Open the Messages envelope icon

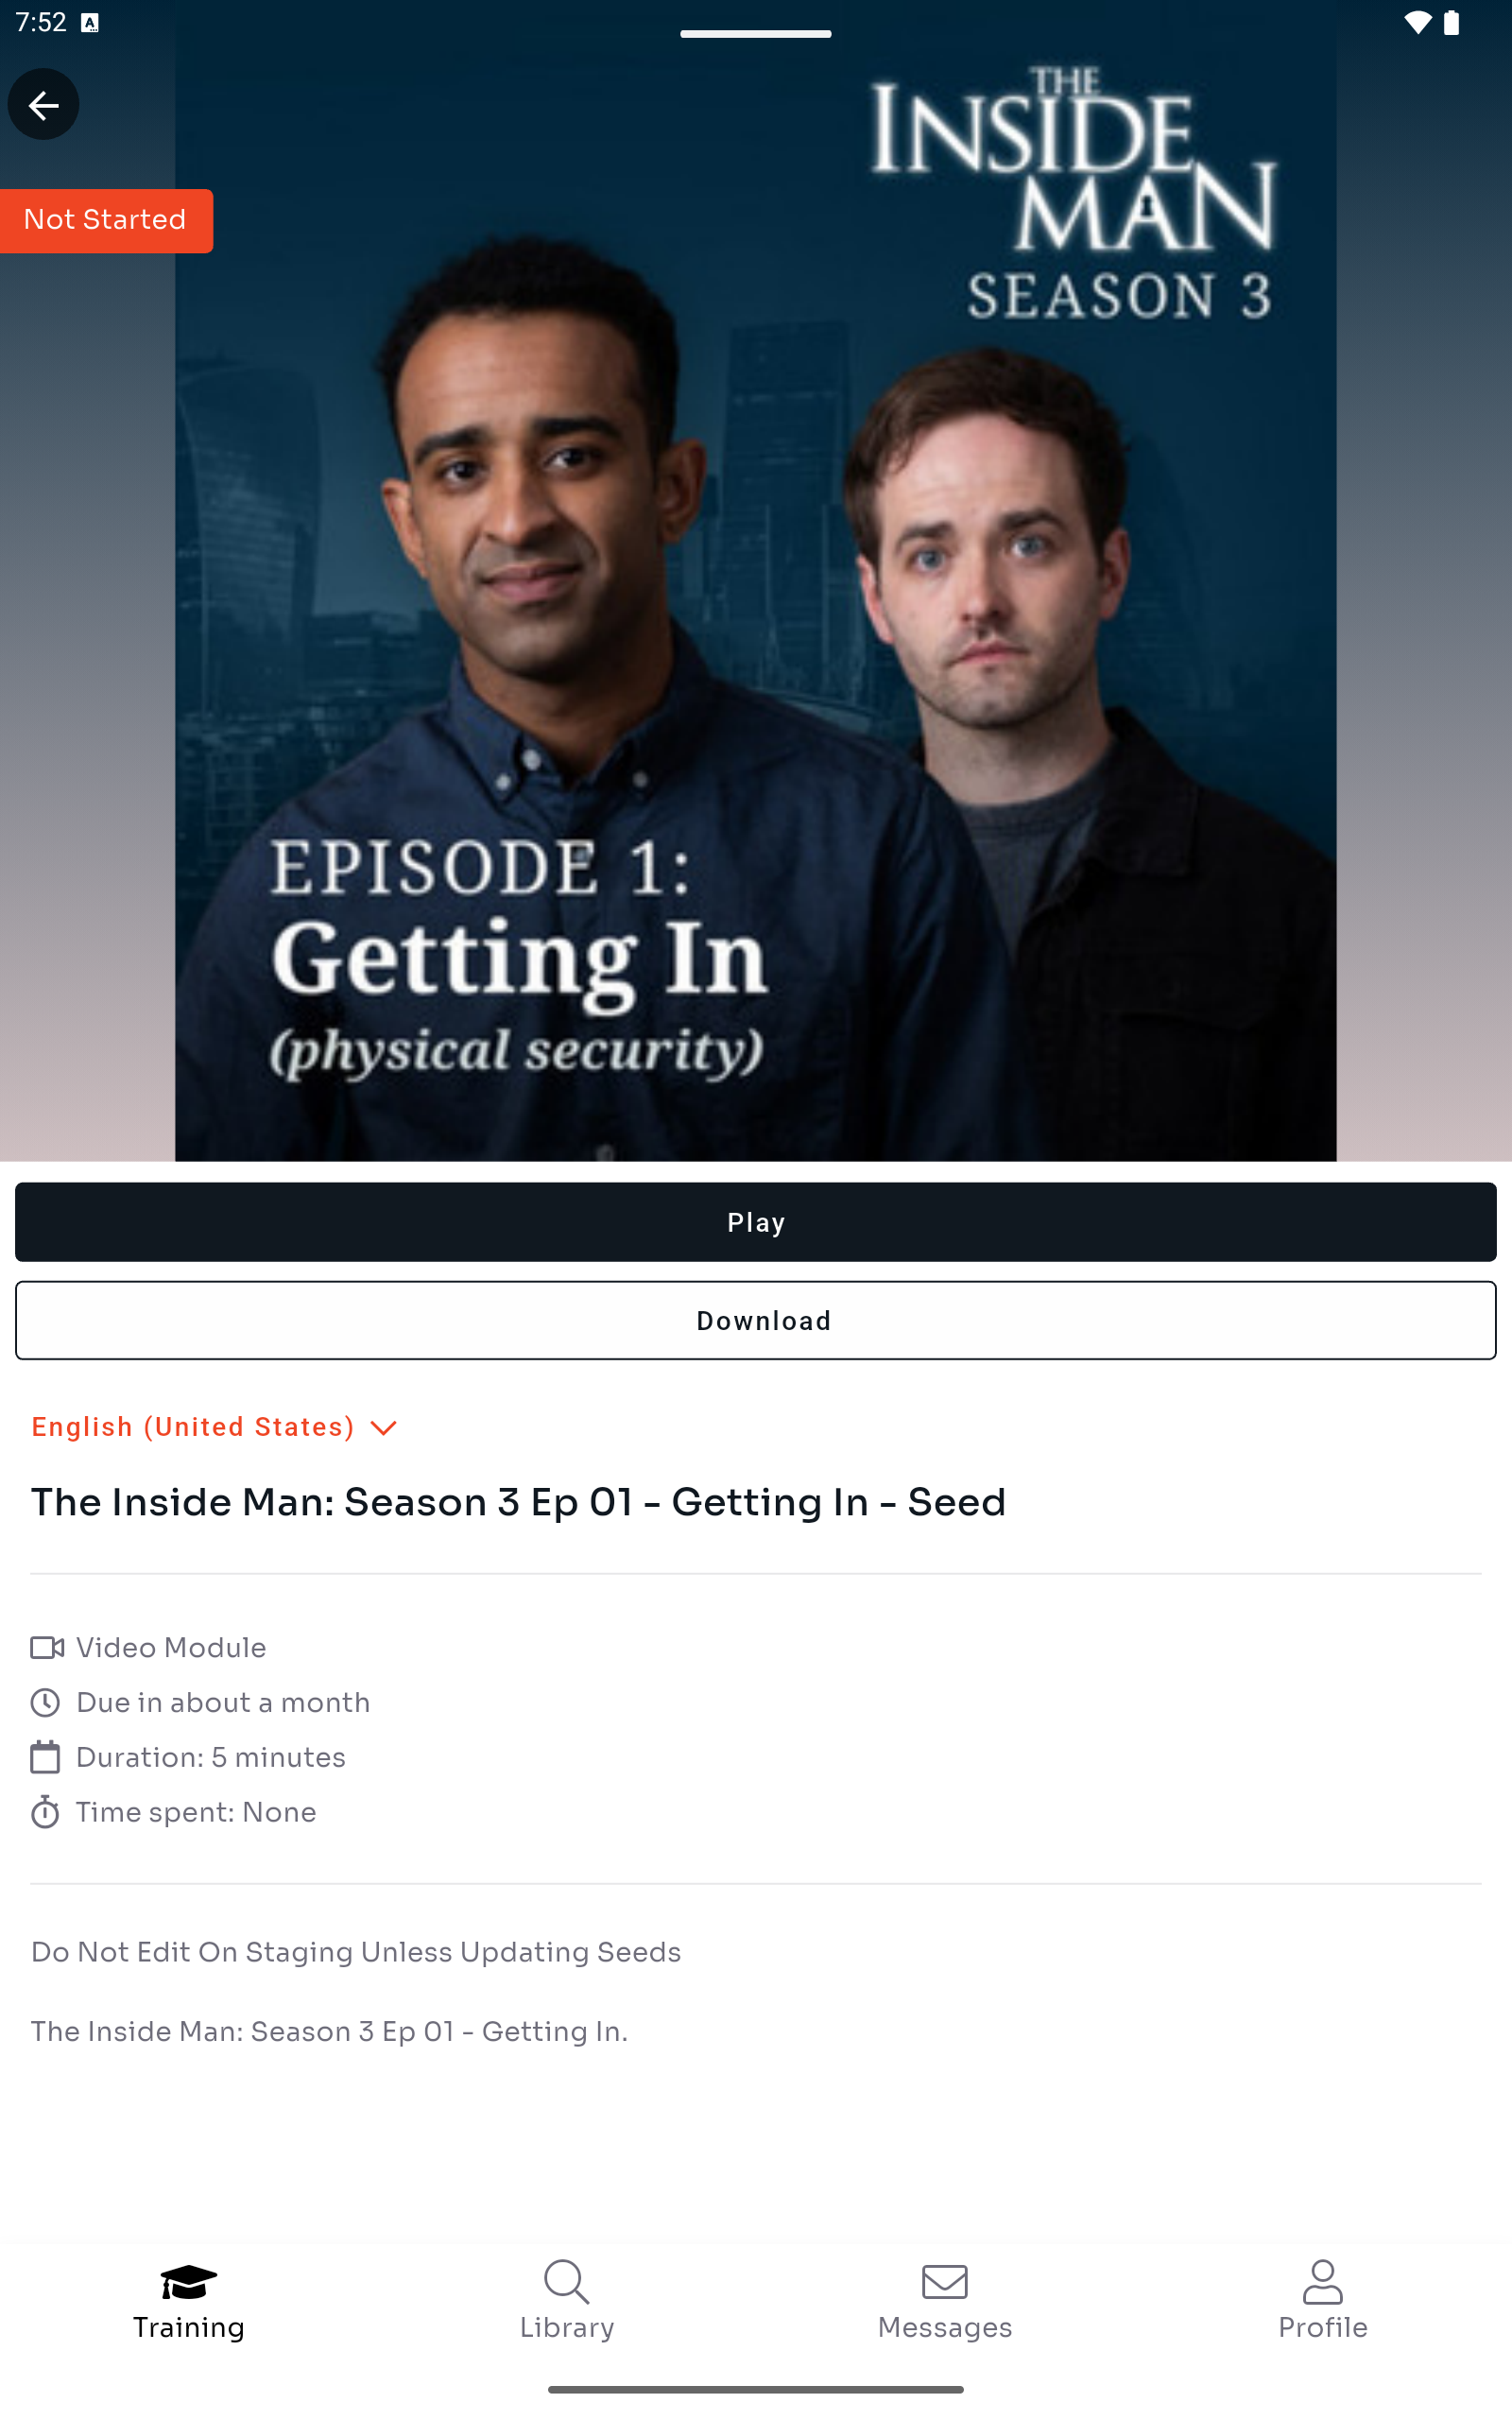coord(944,2281)
